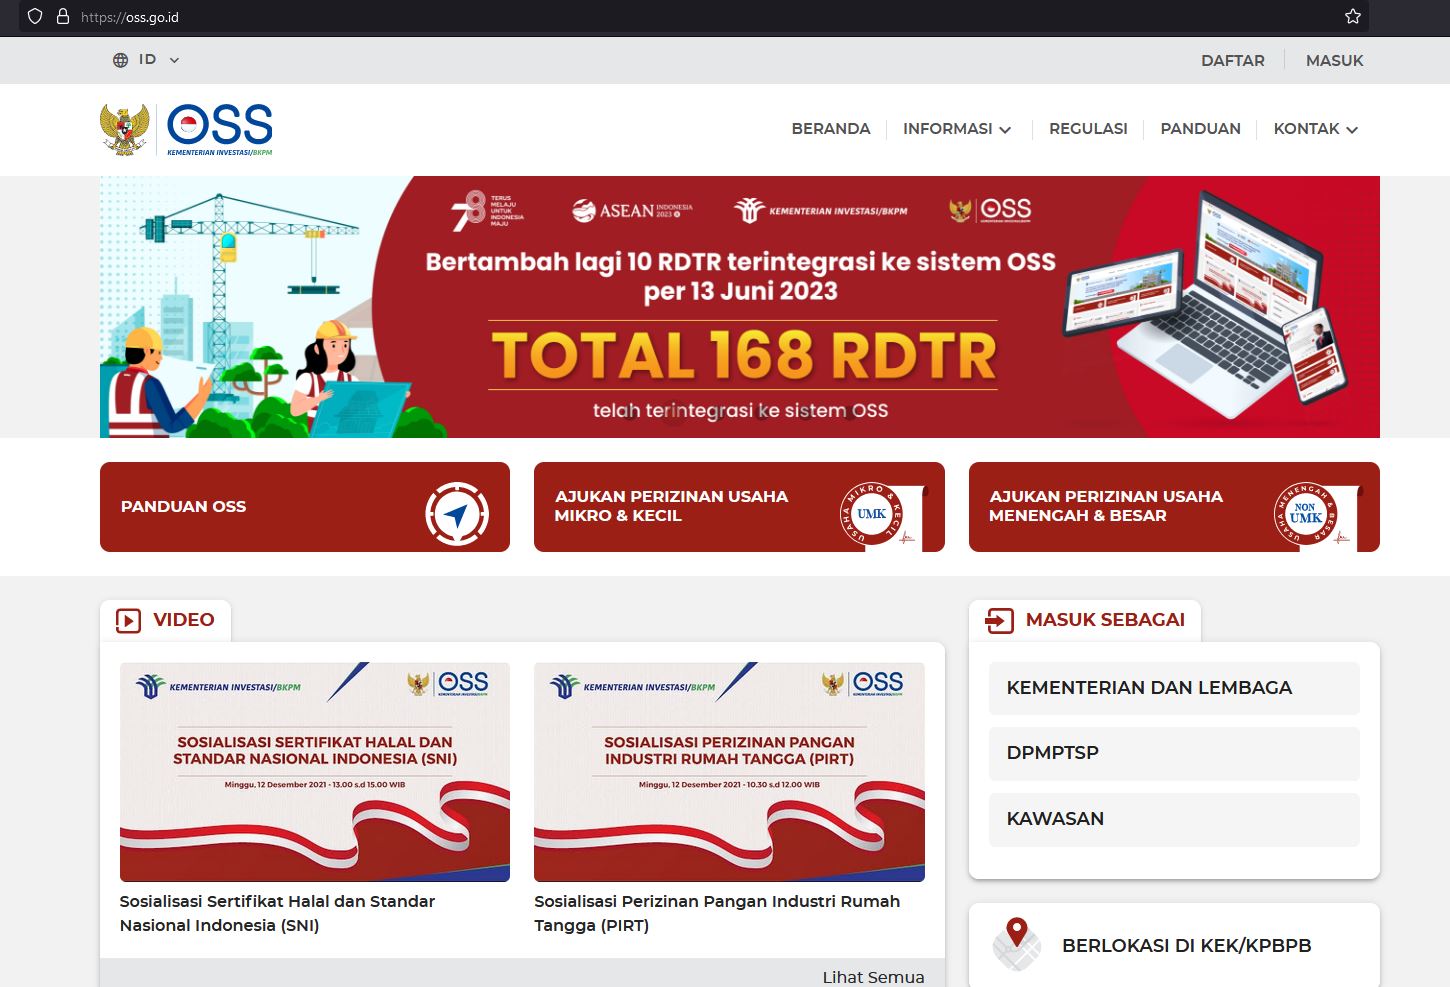Click the padlock site security icon
Screen dimensions: 1450x987
click(x=63, y=17)
